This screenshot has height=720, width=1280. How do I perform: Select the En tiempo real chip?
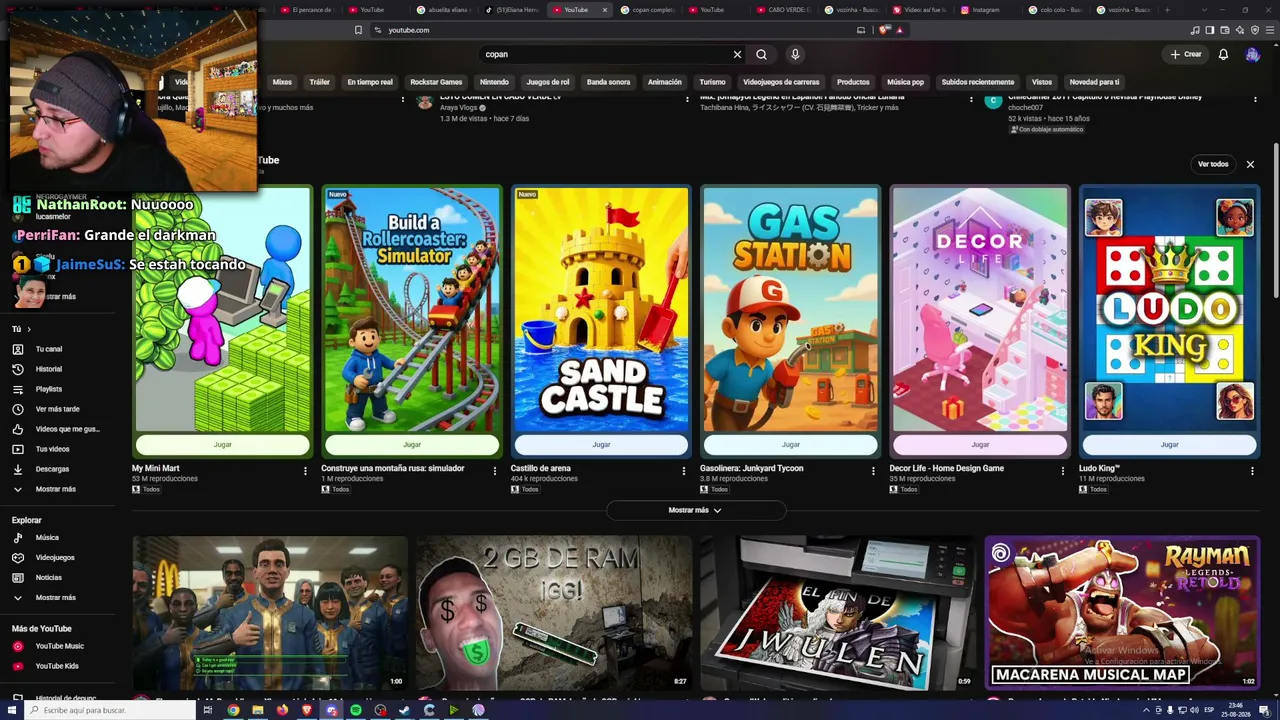point(370,82)
